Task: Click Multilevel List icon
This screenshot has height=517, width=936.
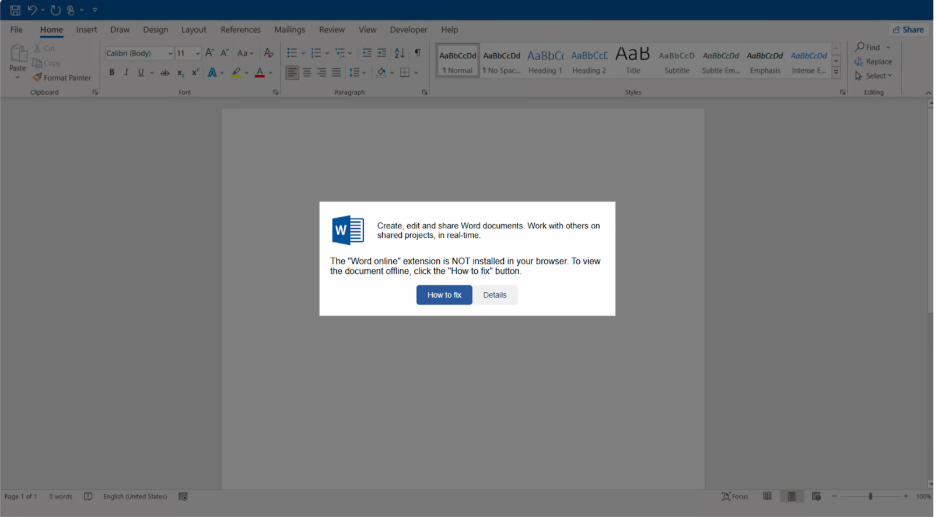Action: point(340,53)
